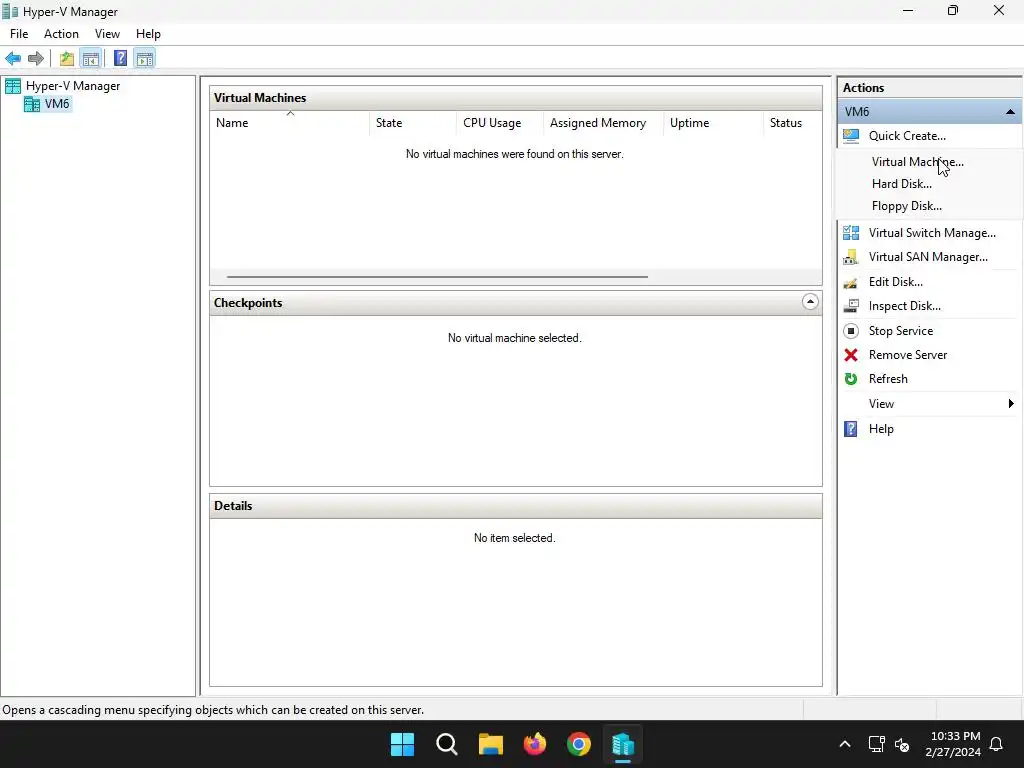The image size is (1024, 768).
Task: Open the Action menu
Action: (61, 34)
